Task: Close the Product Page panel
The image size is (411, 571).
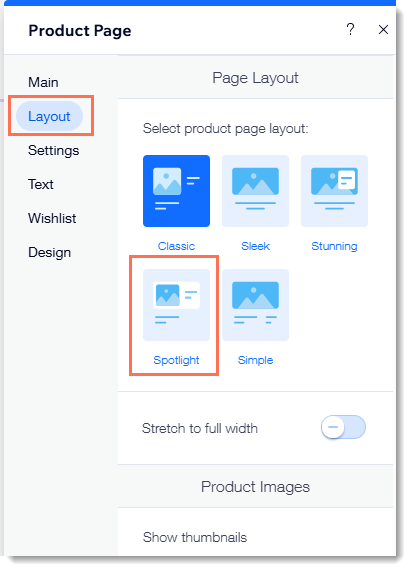Action: click(x=383, y=29)
